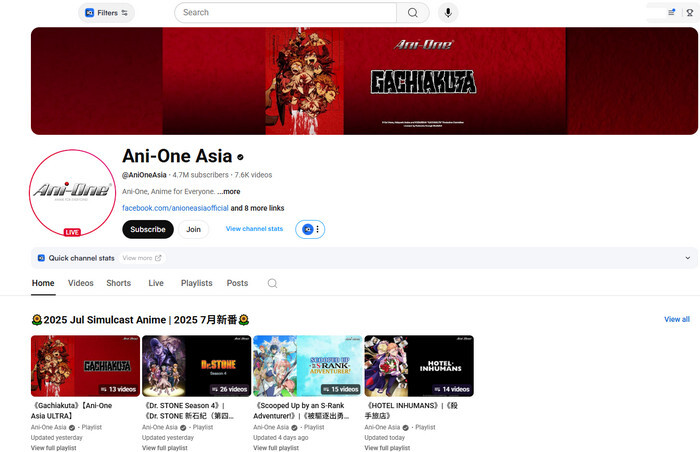This screenshot has width=700, height=452.
Task: Show 'and 8 more links'
Action: click(x=257, y=208)
